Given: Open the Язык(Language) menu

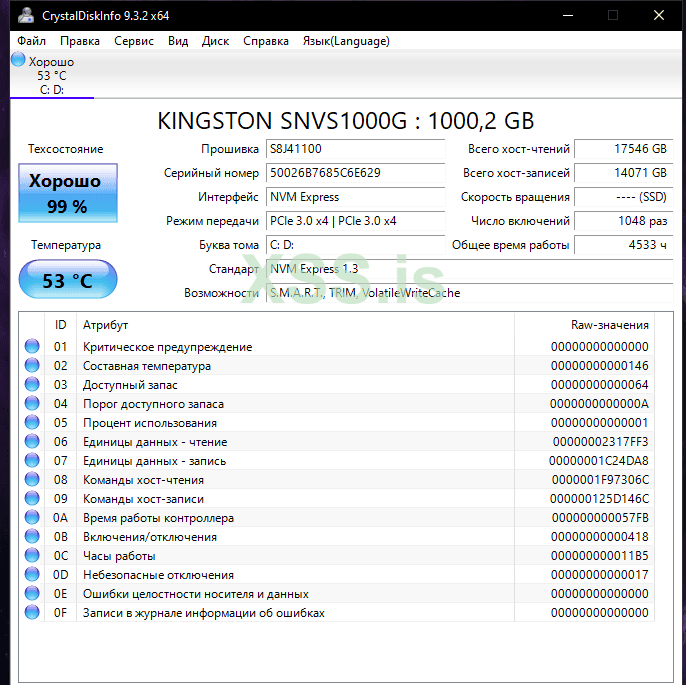Looking at the screenshot, I should [x=345, y=41].
